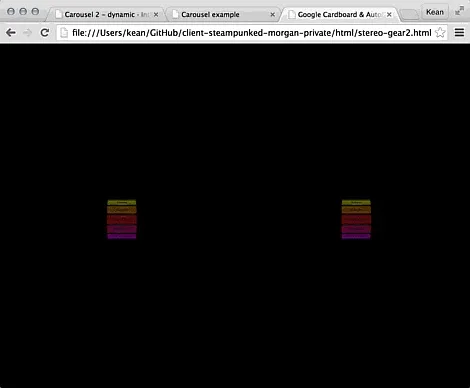Select the magenta bar in the right stereo view

[x=356, y=229]
